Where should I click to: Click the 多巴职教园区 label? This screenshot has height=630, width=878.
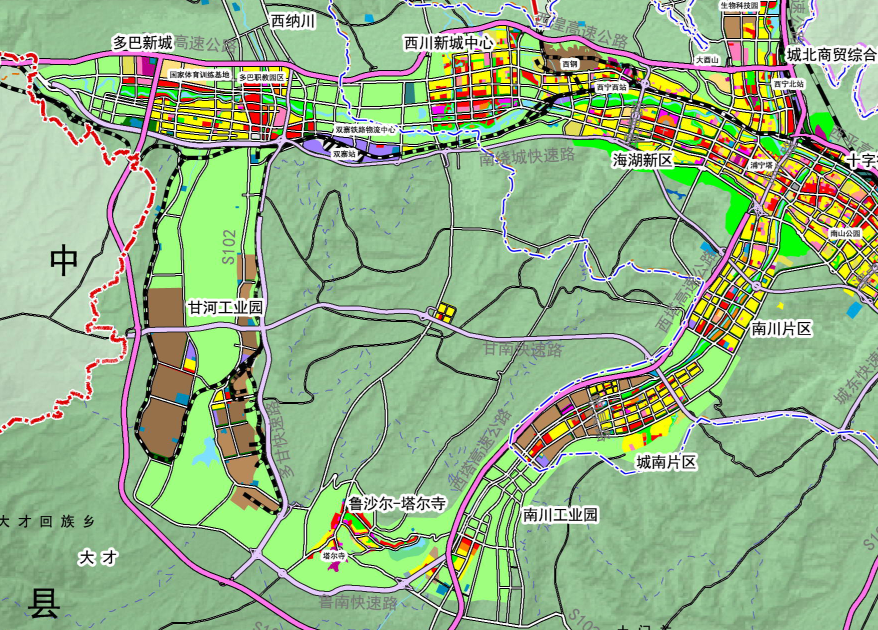tap(262, 77)
